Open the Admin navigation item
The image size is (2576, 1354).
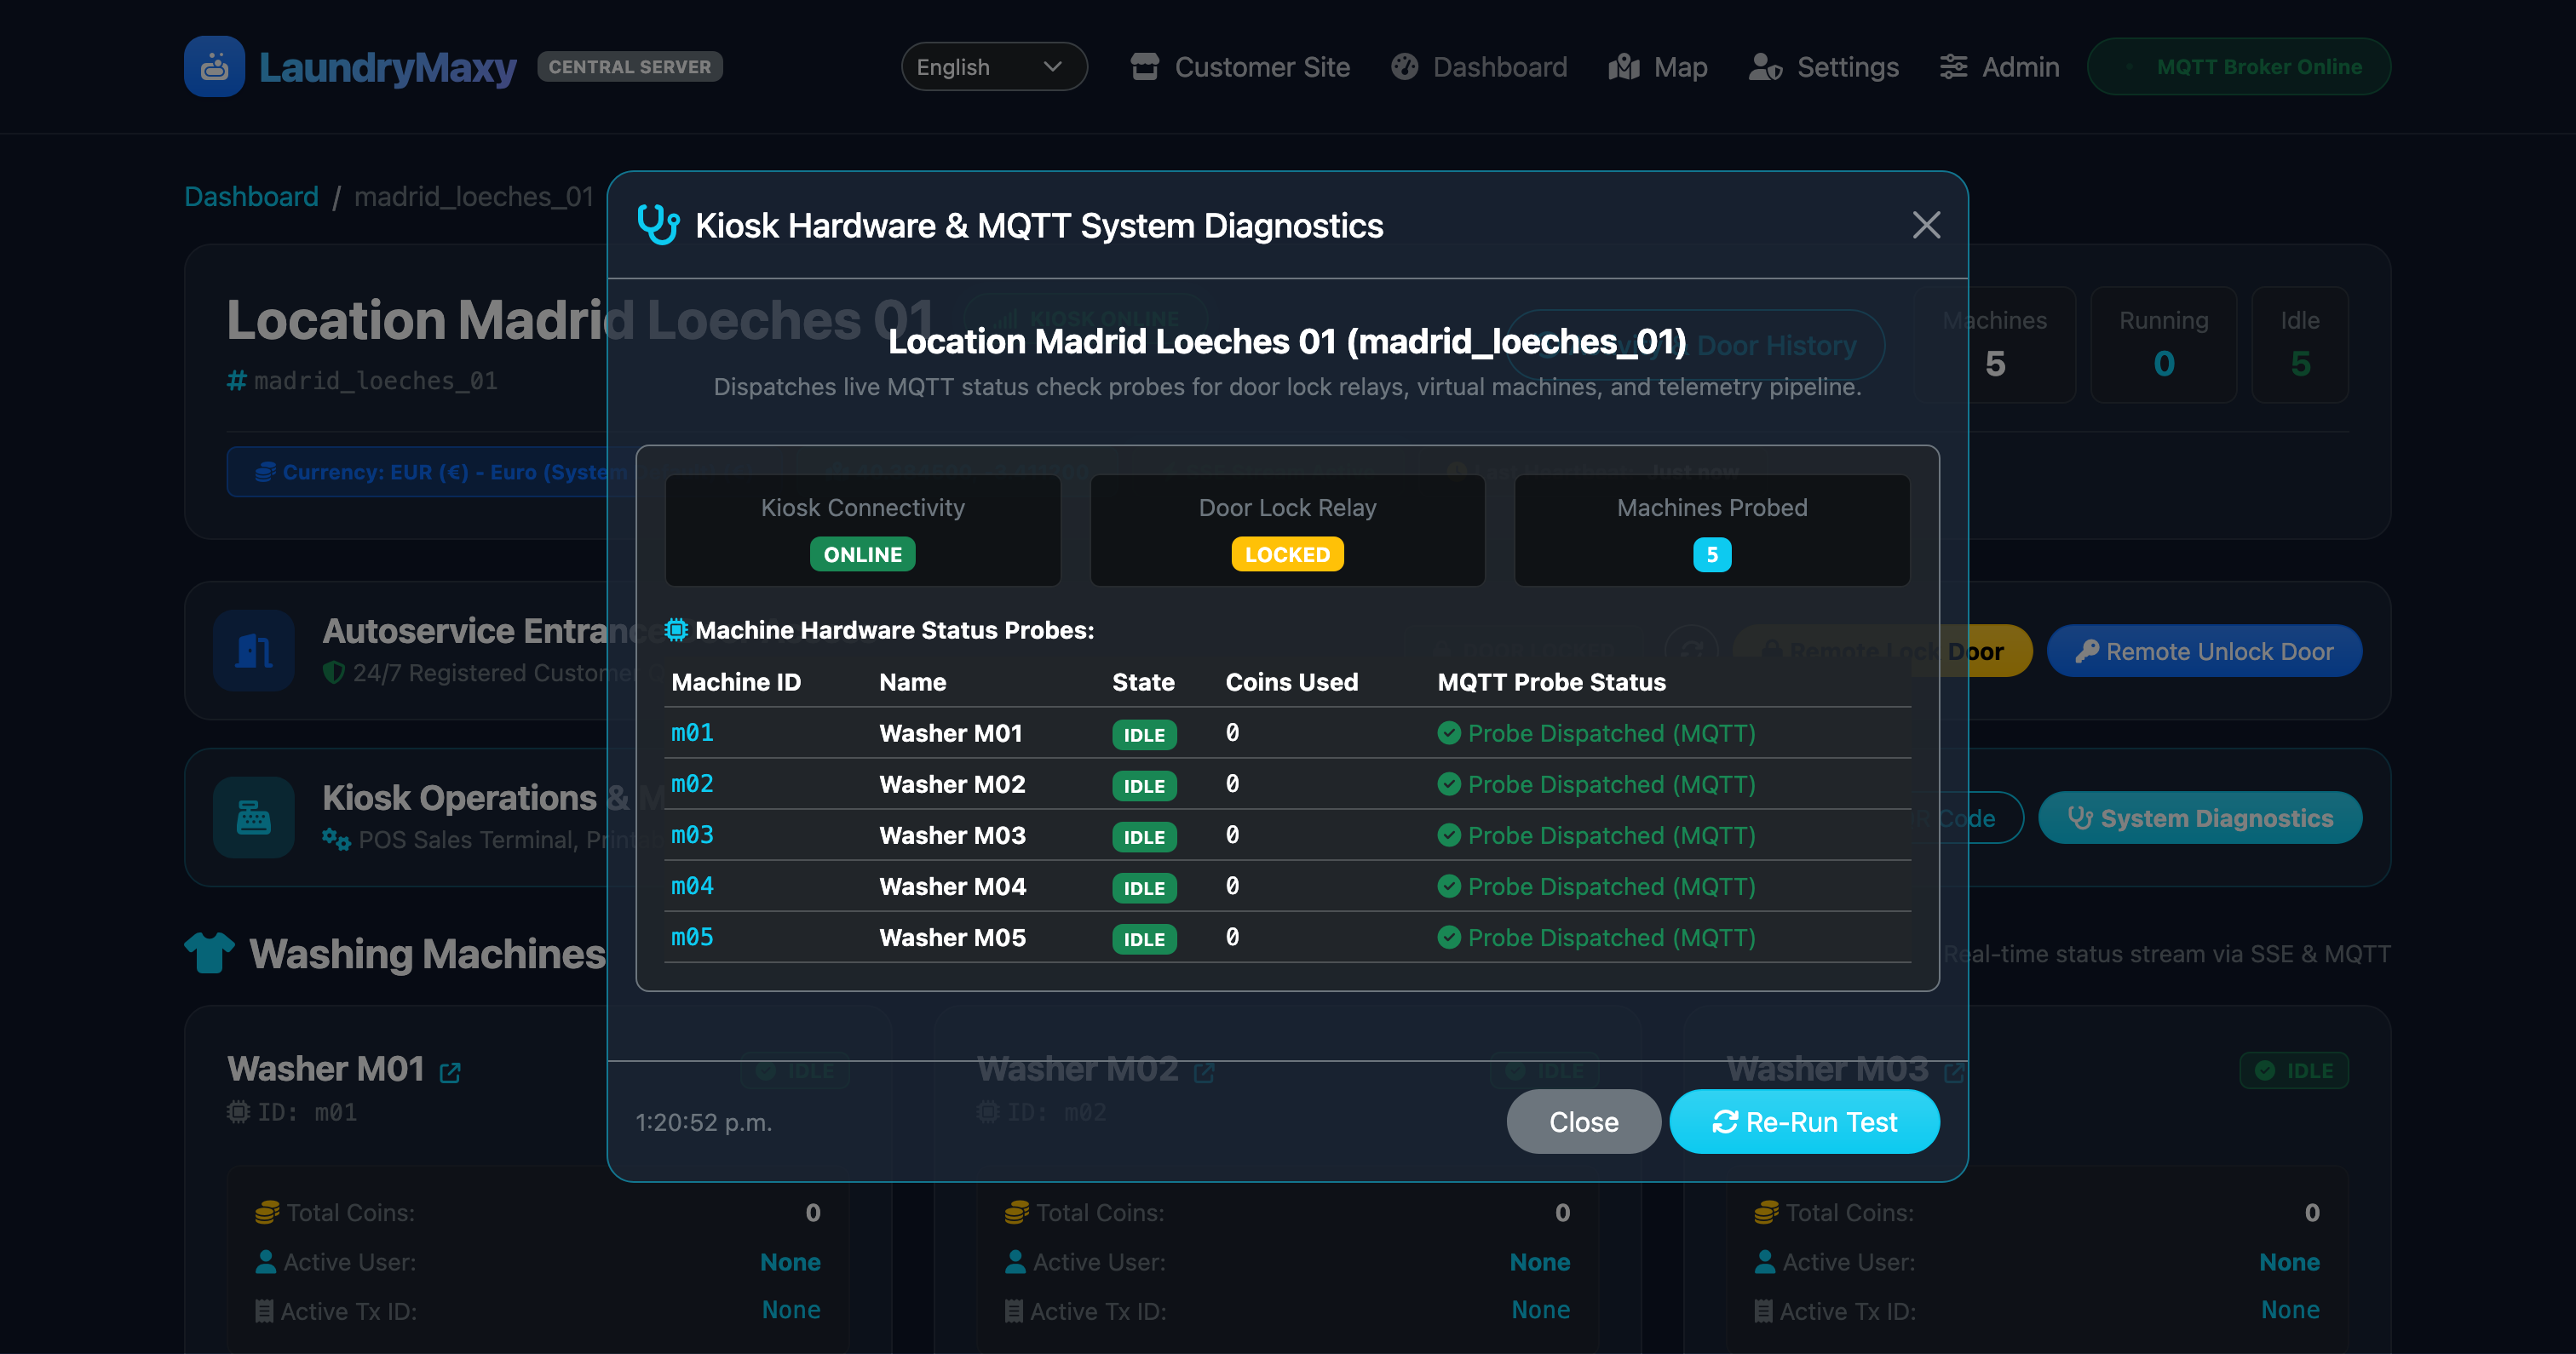(x=1999, y=67)
